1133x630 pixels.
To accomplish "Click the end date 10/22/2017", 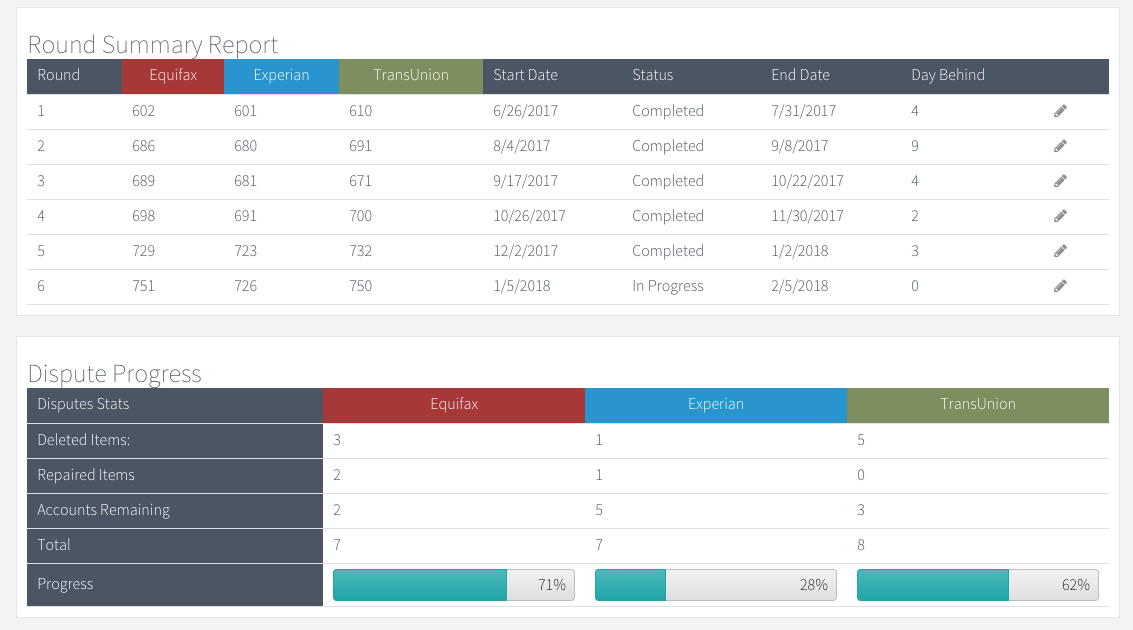I will [807, 181].
